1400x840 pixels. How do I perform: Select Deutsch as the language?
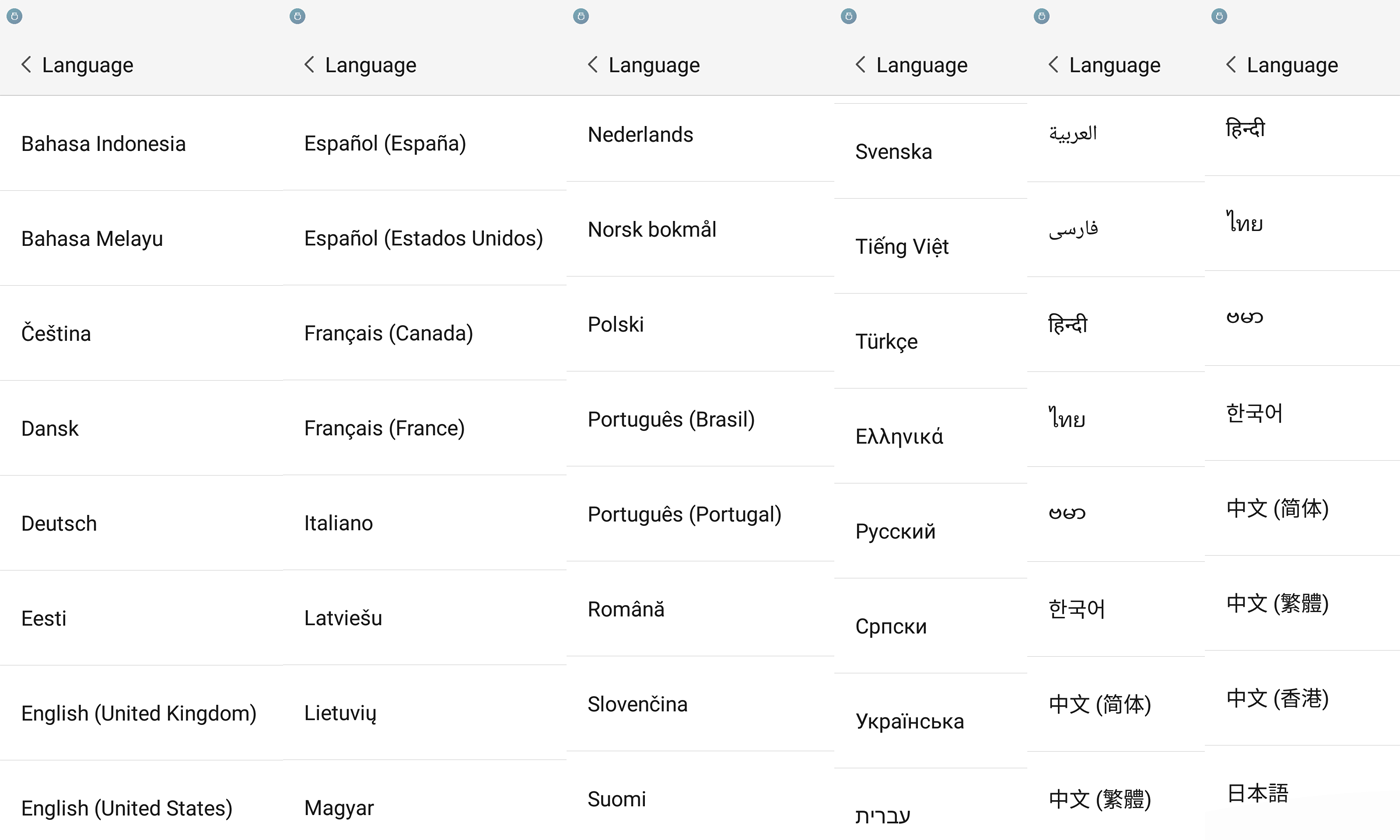pos(142,523)
